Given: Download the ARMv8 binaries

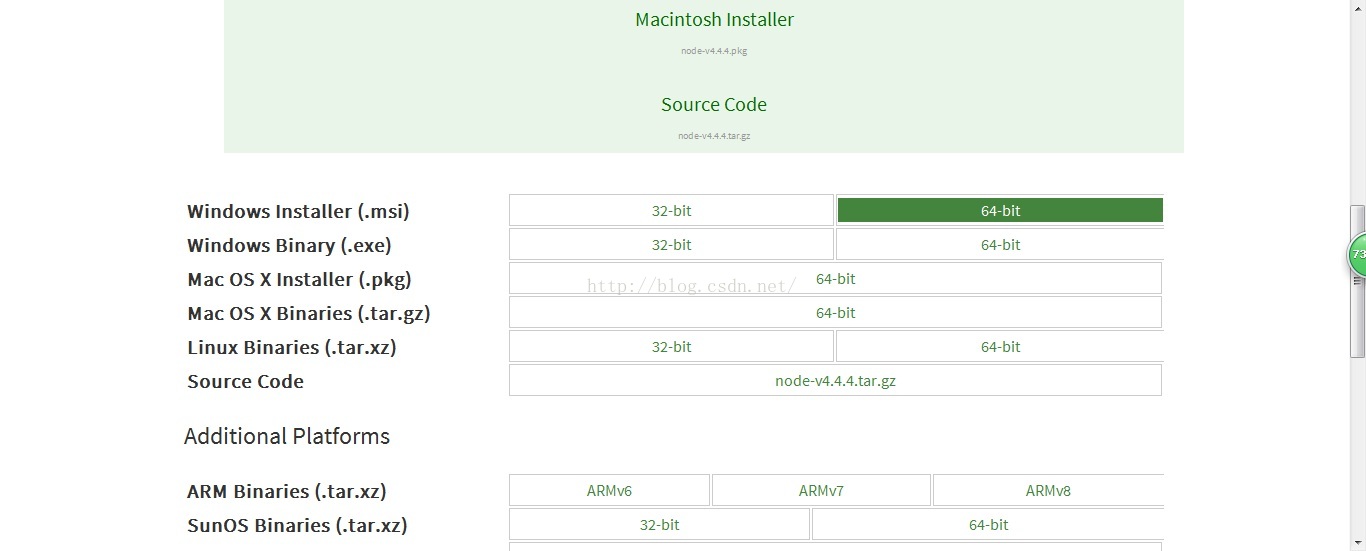Looking at the screenshot, I should pos(1048,491).
